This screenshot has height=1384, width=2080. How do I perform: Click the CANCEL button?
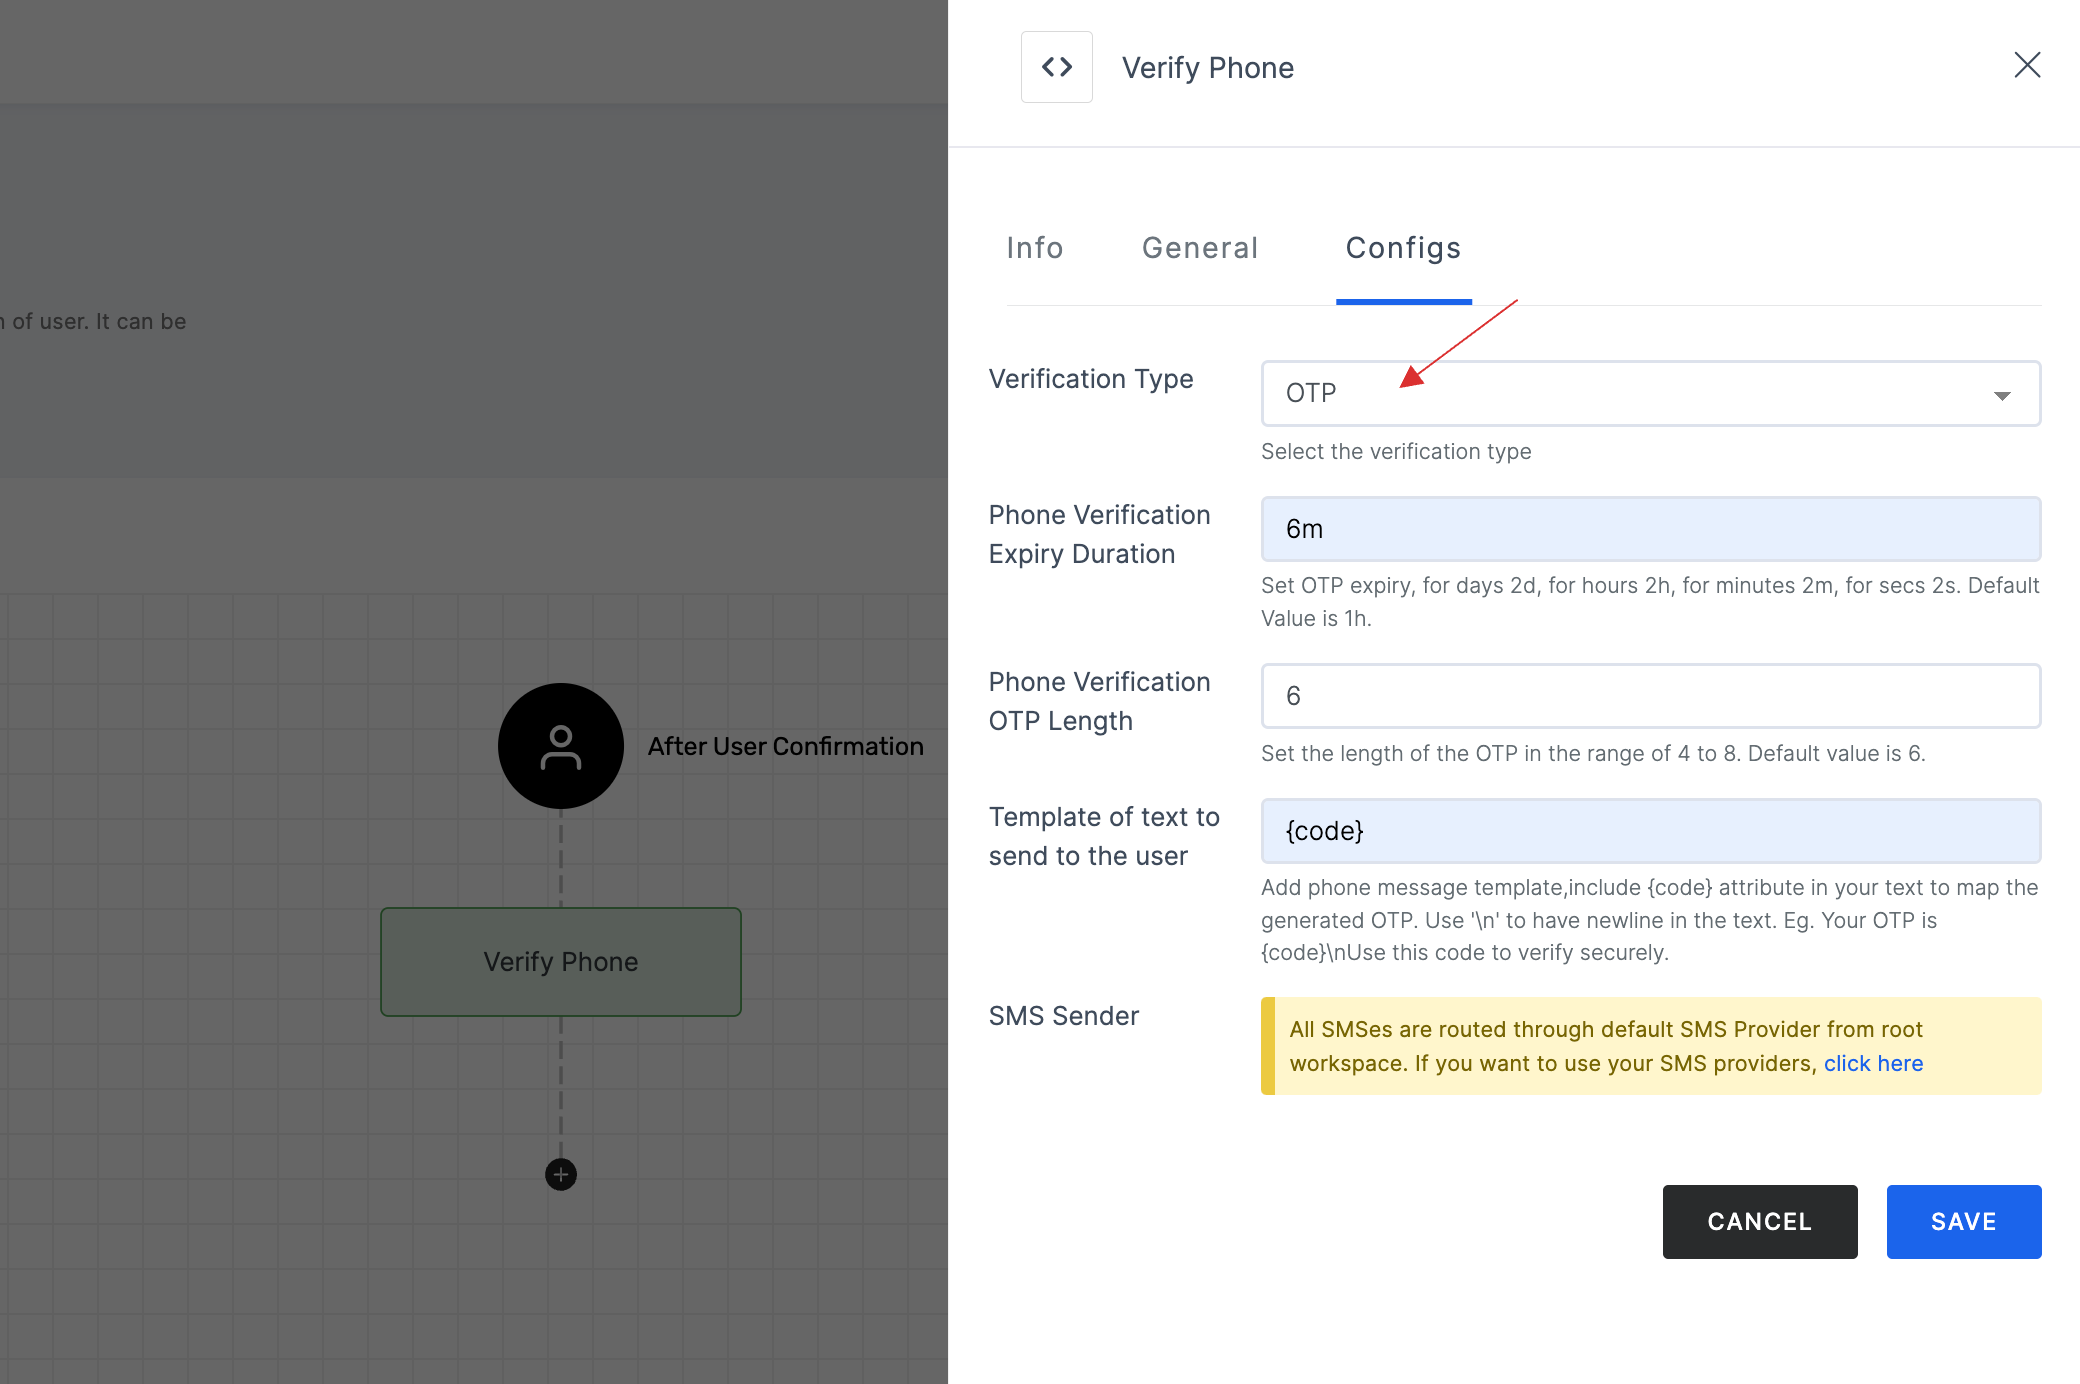(1760, 1222)
